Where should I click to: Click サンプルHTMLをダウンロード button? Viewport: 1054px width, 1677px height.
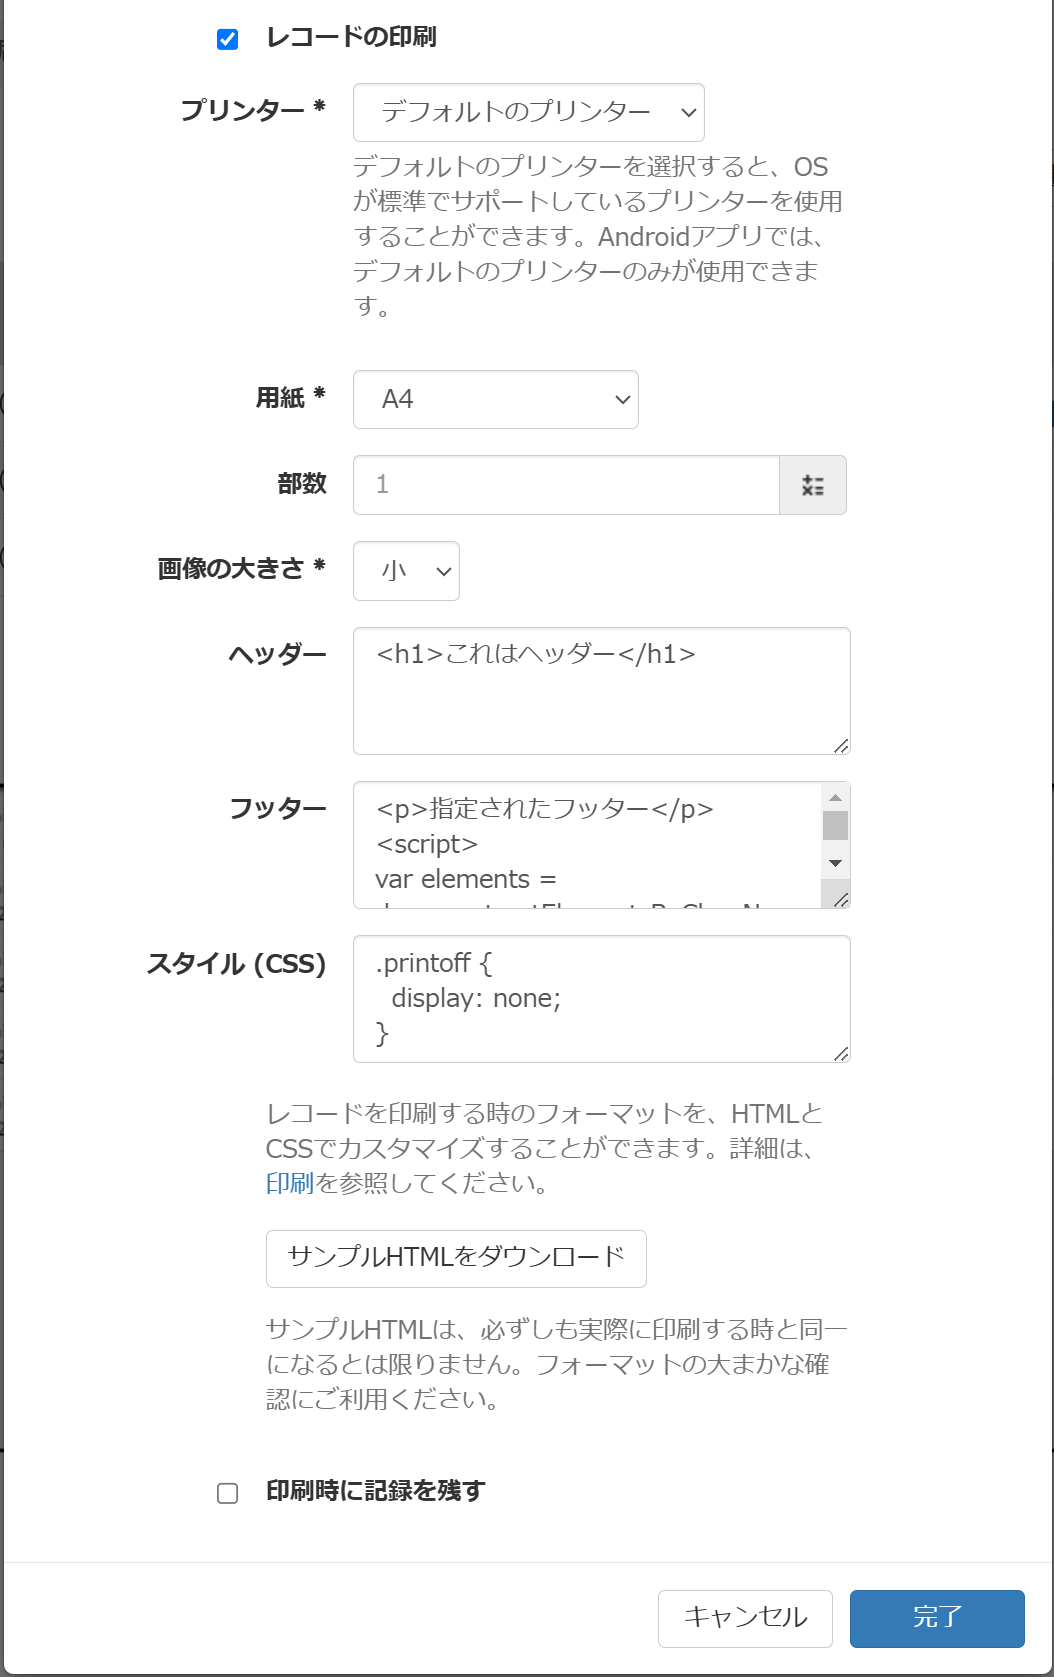[x=456, y=1259]
